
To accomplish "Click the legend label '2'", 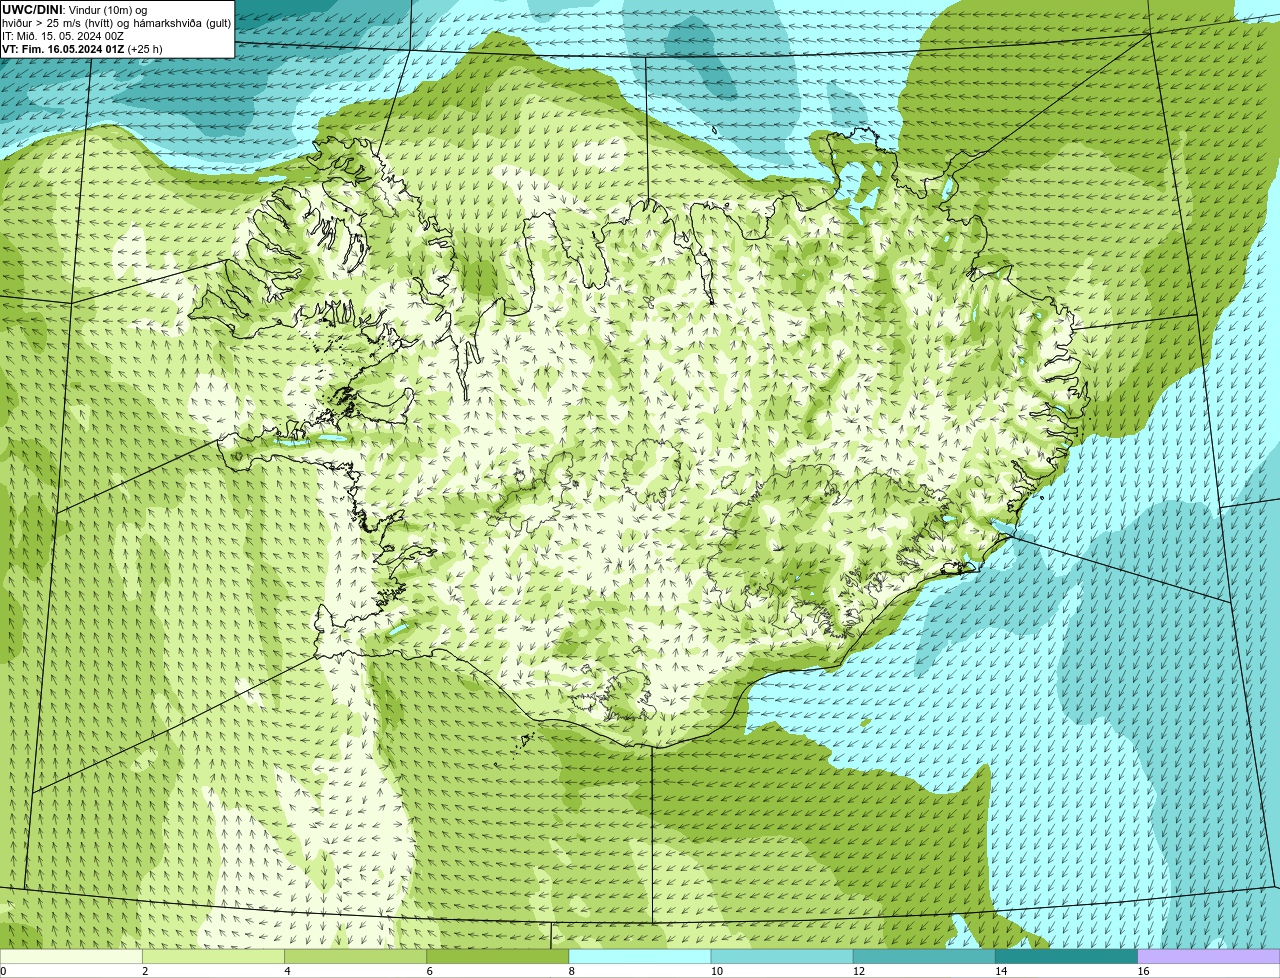I will [x=145, y=971].
